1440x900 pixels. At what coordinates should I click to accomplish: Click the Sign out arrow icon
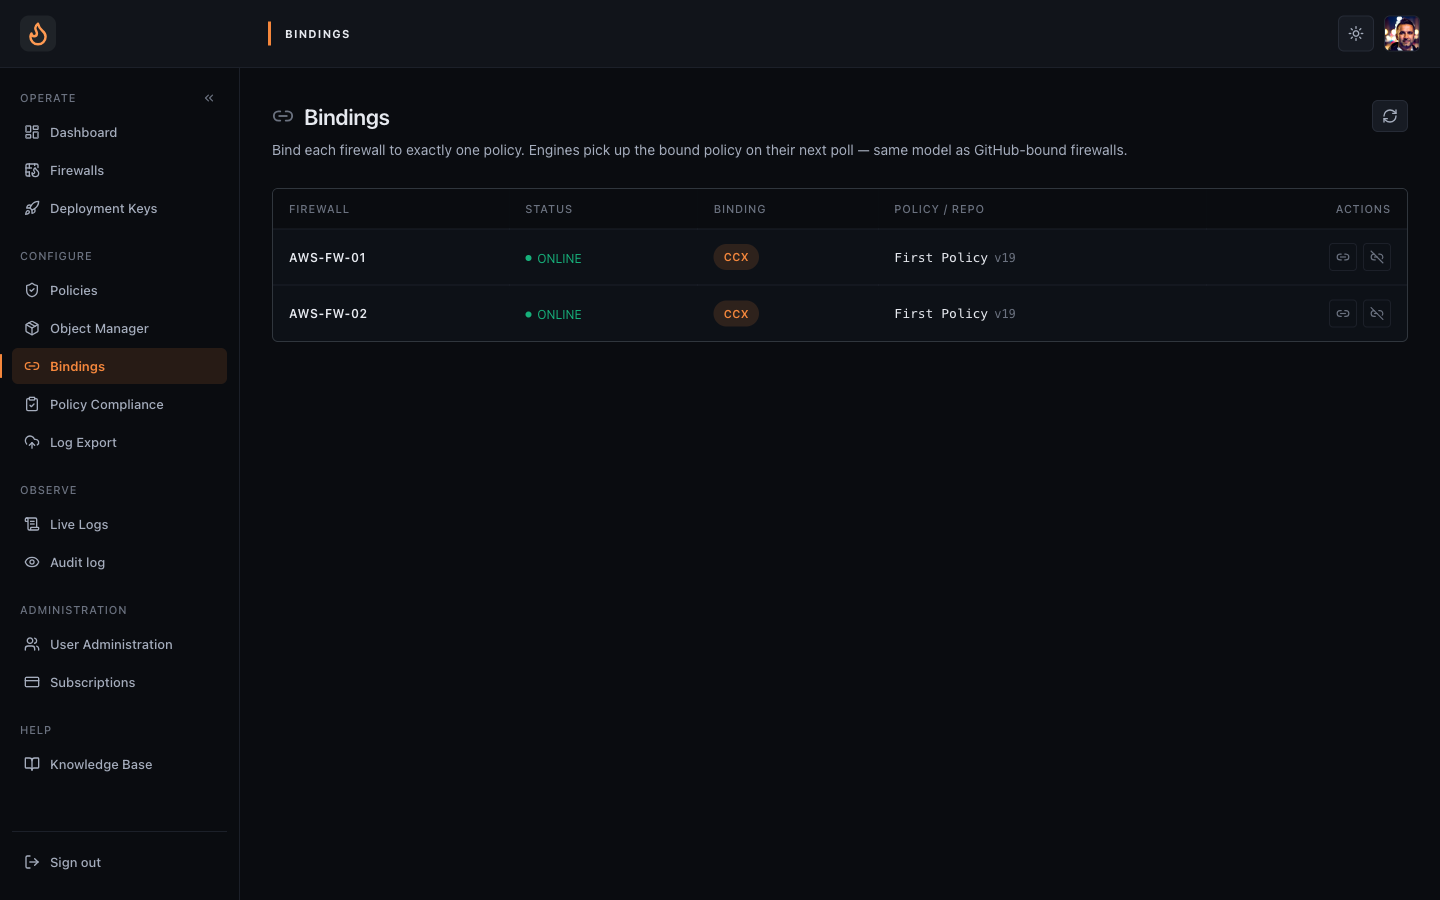[32, 862]
